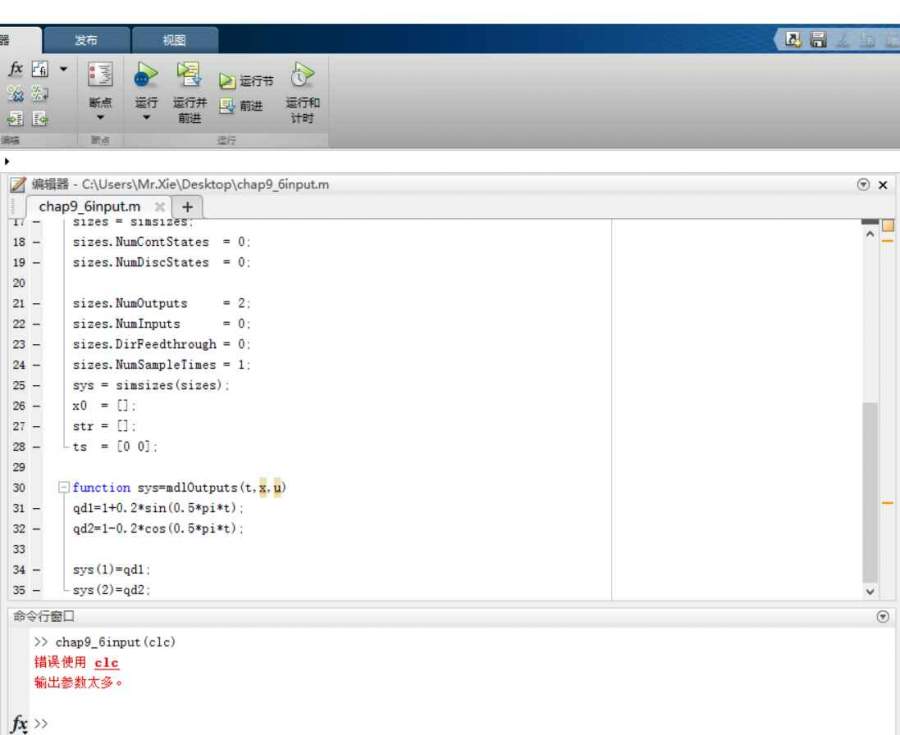Click the 命令行窗口 panel title
The width and height of the screenshot is (900, 735).
pos(44,617)
